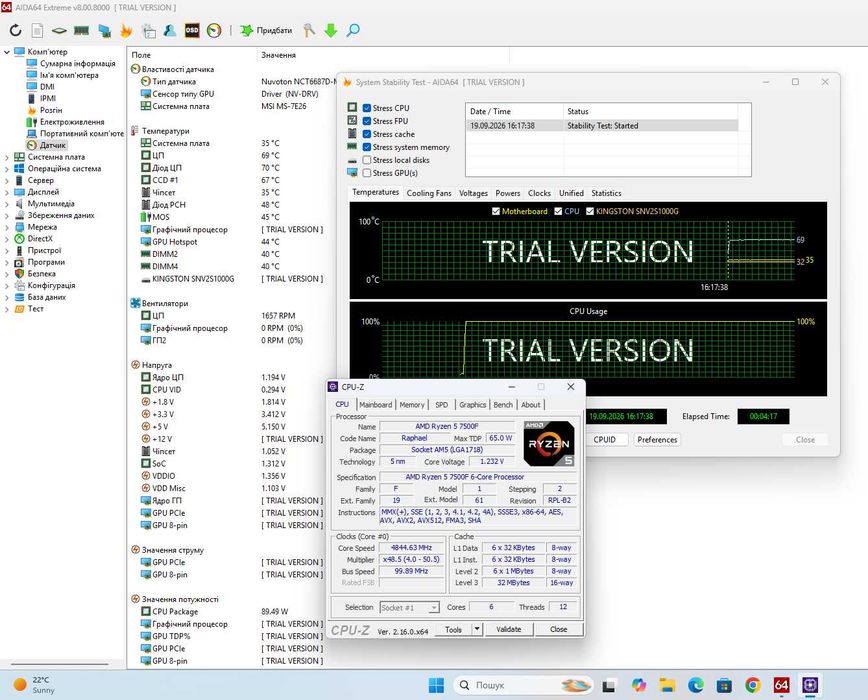Click the audit clipboard icon in AIDA64 toolbar
Screen dimensions: 868x700
point(148,30)
